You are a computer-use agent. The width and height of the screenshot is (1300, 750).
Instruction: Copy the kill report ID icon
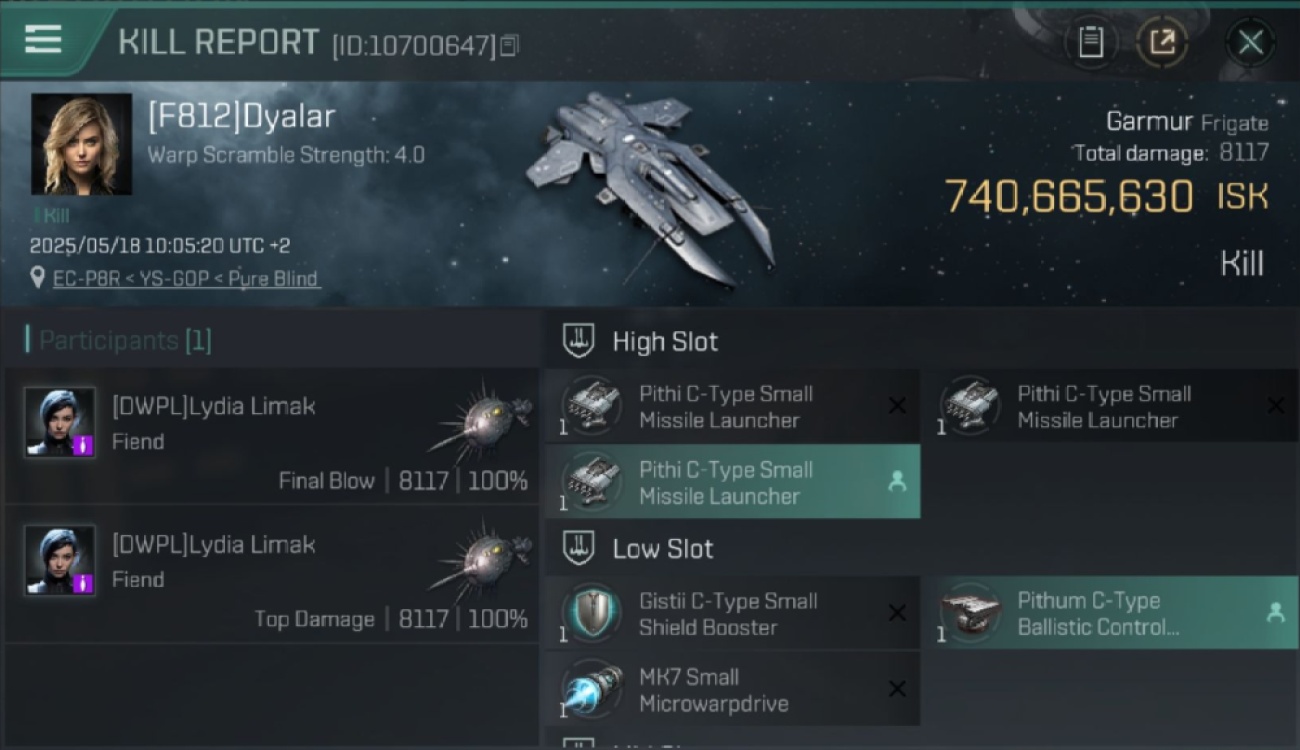click(510, 45)
